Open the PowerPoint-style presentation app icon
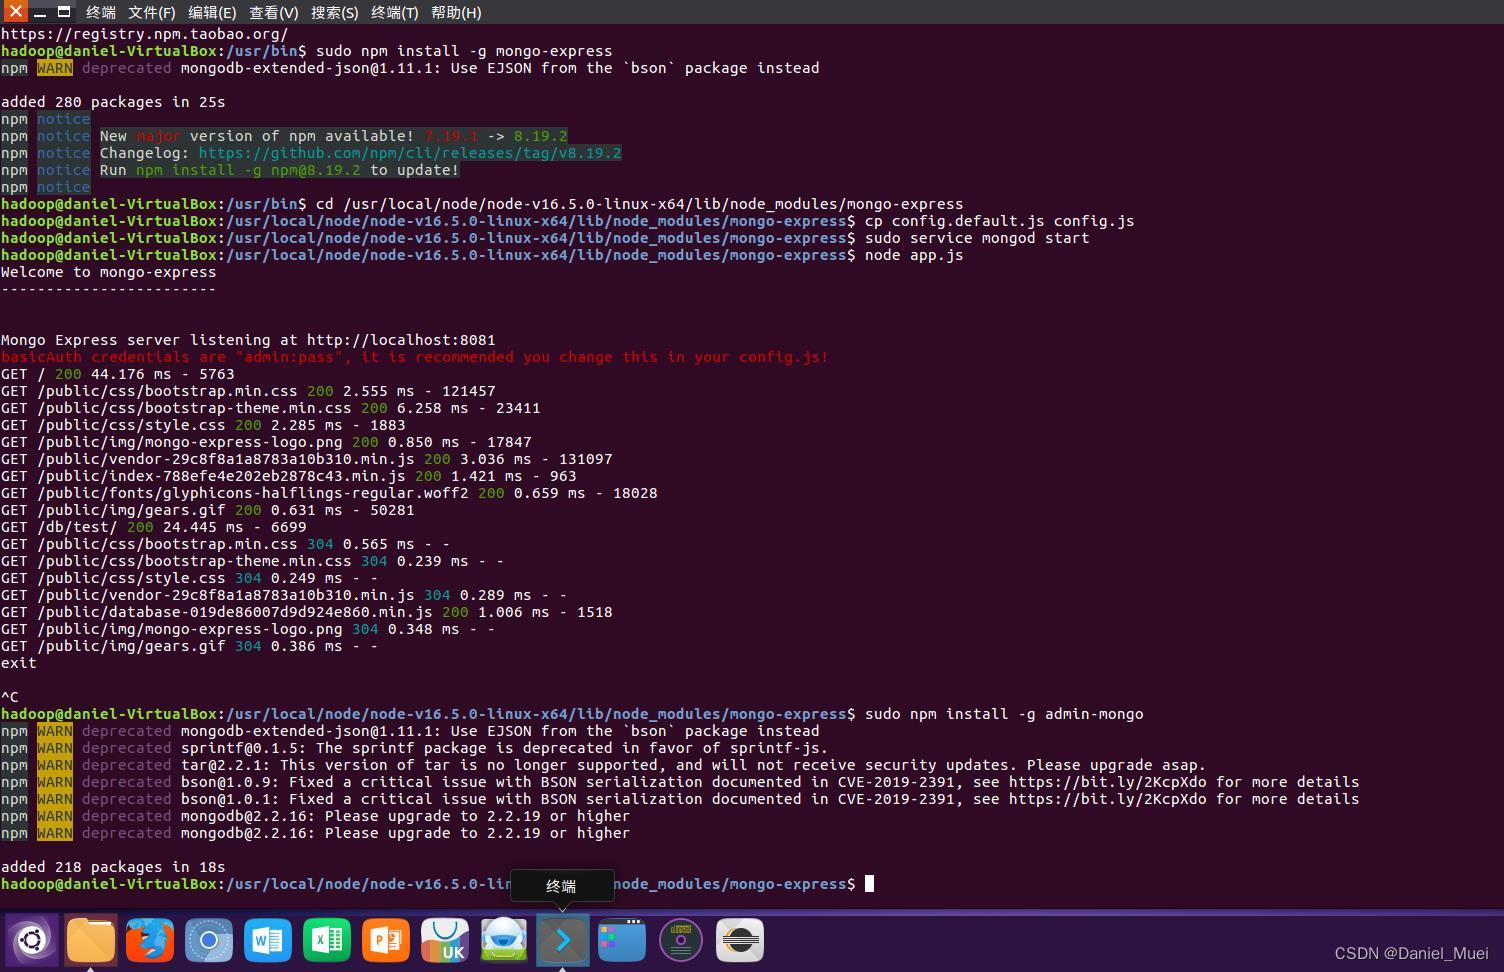Screen dimensions: 1504x972 point(386,940)
